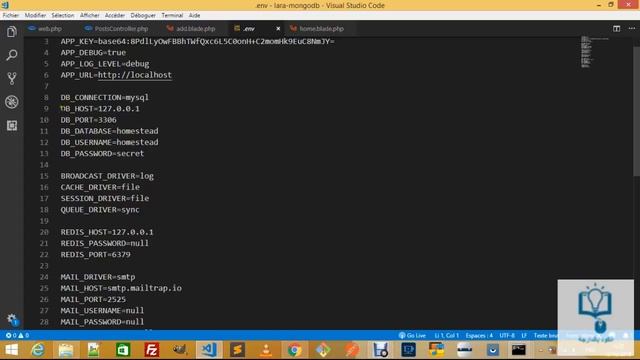
Task: Click the DB_DATABASE=homestead line
Action: pos(109,131)
